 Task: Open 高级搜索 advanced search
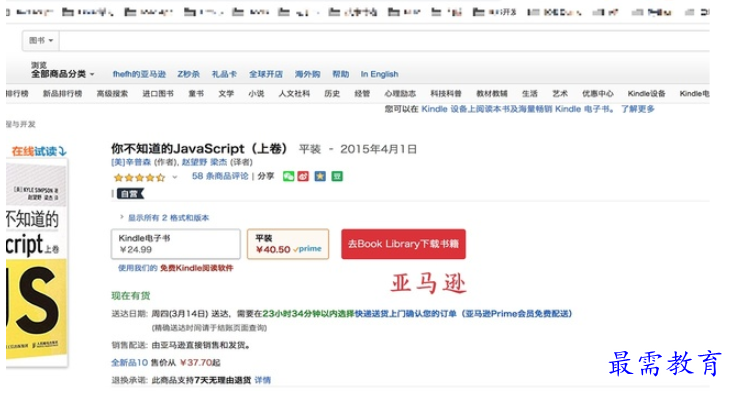pyautogui.click(x=112, y=94)
